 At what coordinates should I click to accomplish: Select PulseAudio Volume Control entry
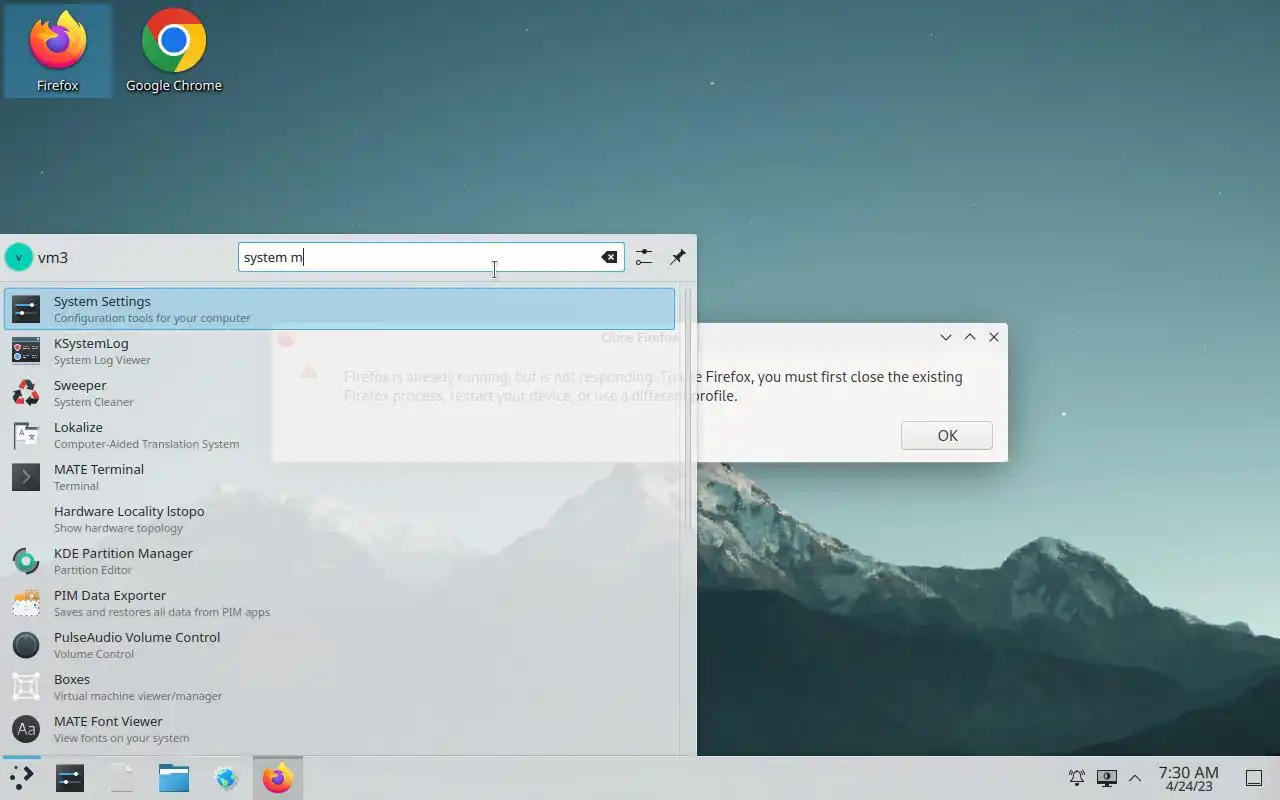coord(339,645)
